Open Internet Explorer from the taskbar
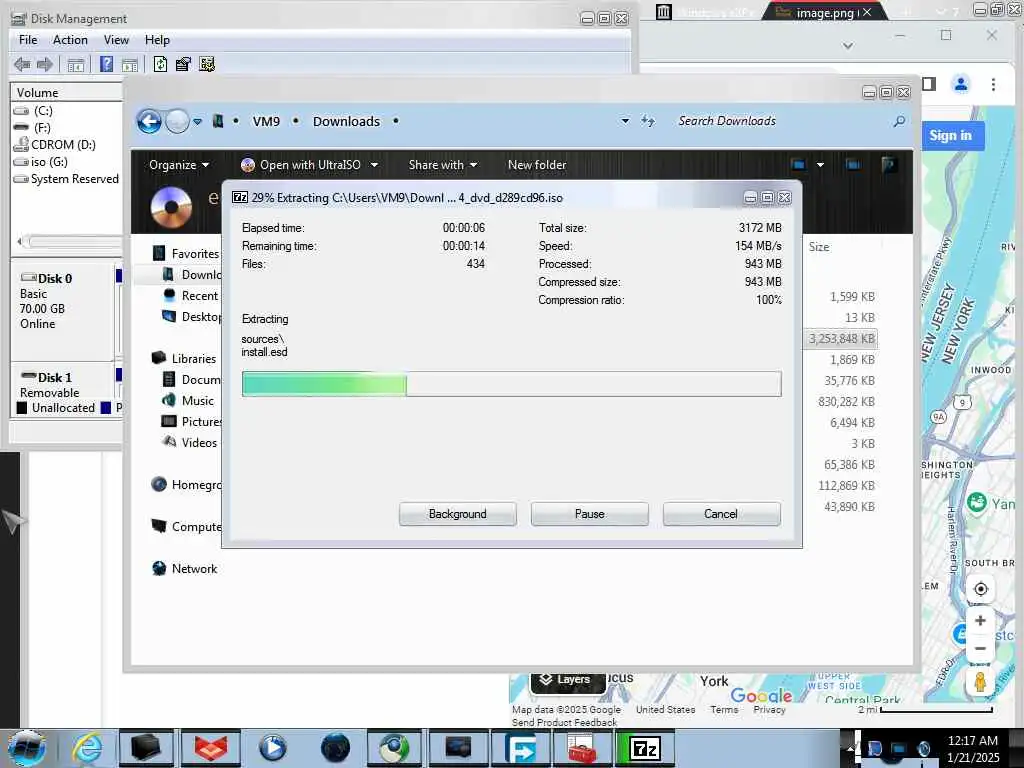The width and height of the screenshot is (1024, 768). 87,748
